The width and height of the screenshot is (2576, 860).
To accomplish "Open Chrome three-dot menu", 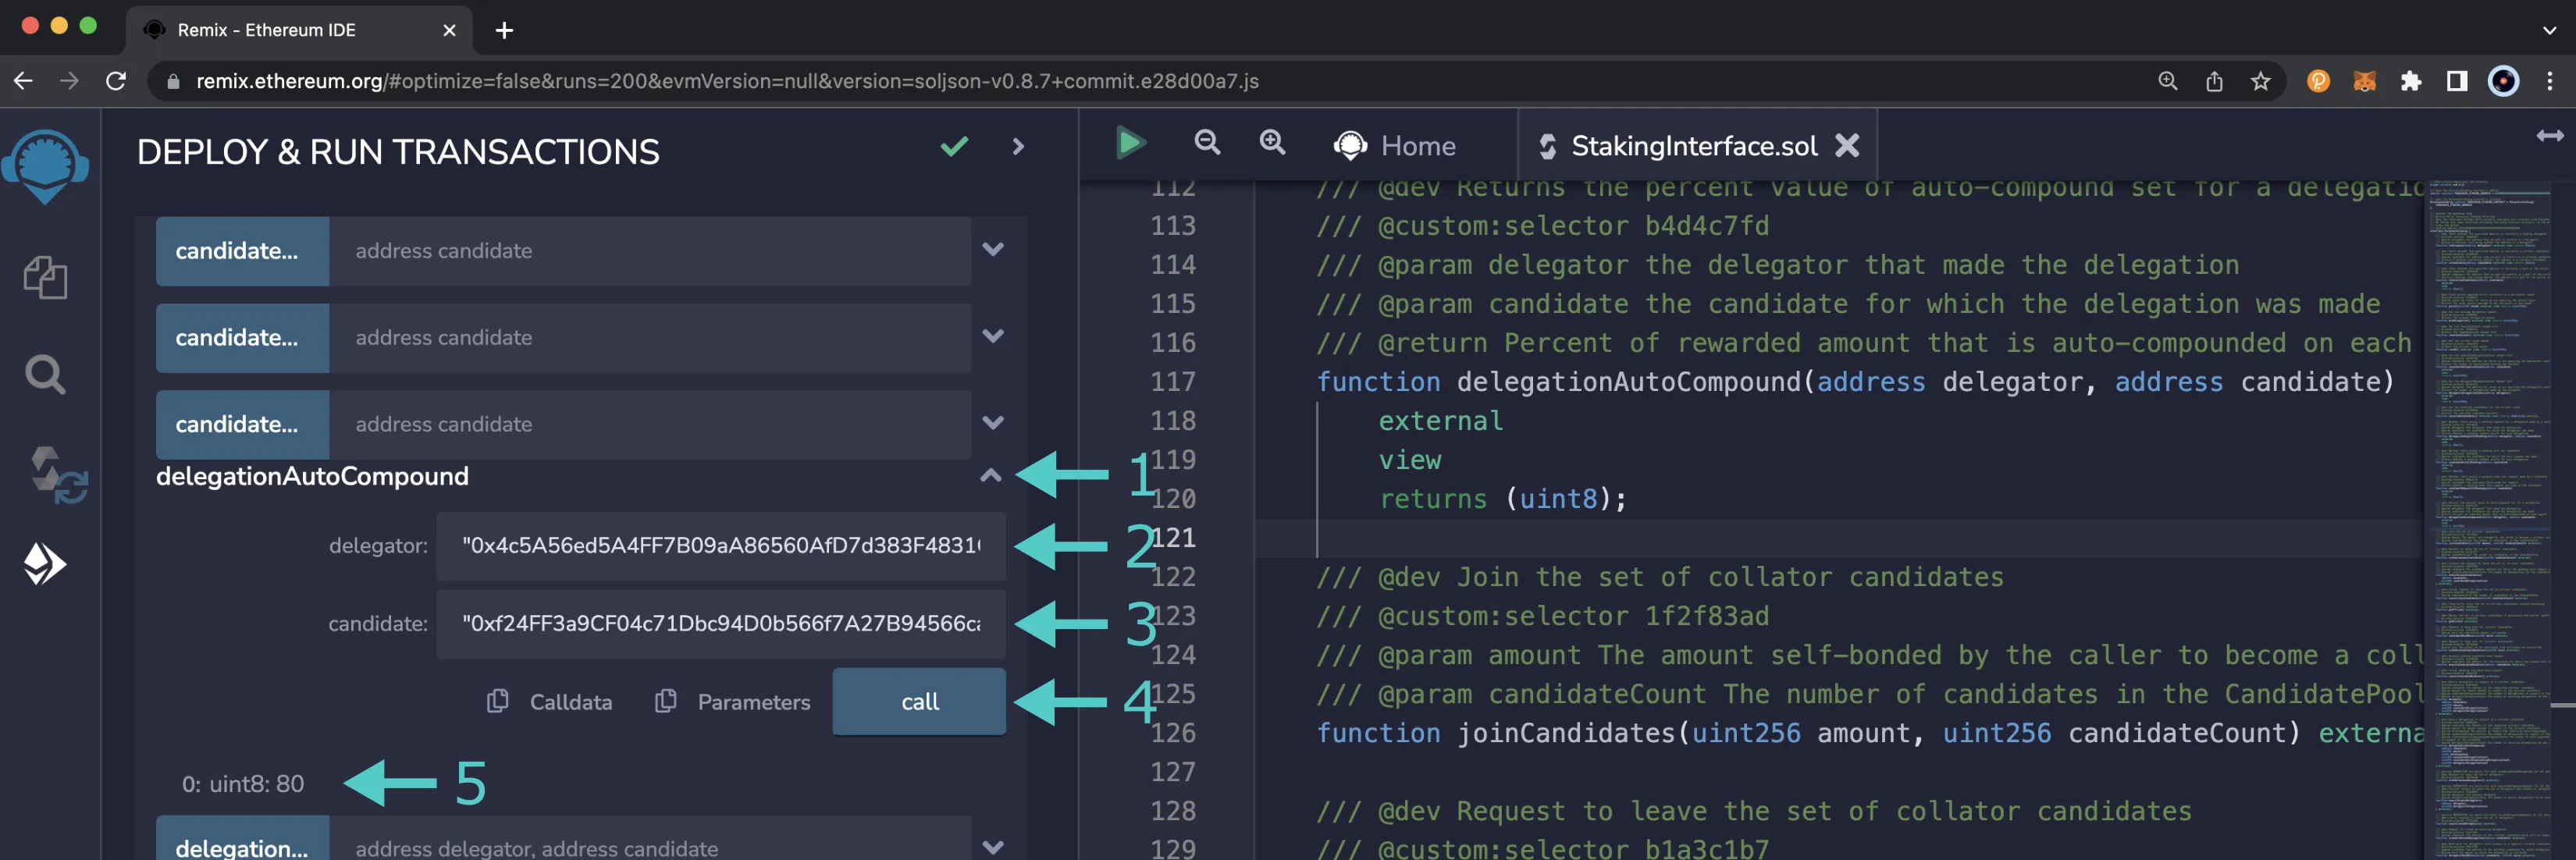I will coord(2549,81).
